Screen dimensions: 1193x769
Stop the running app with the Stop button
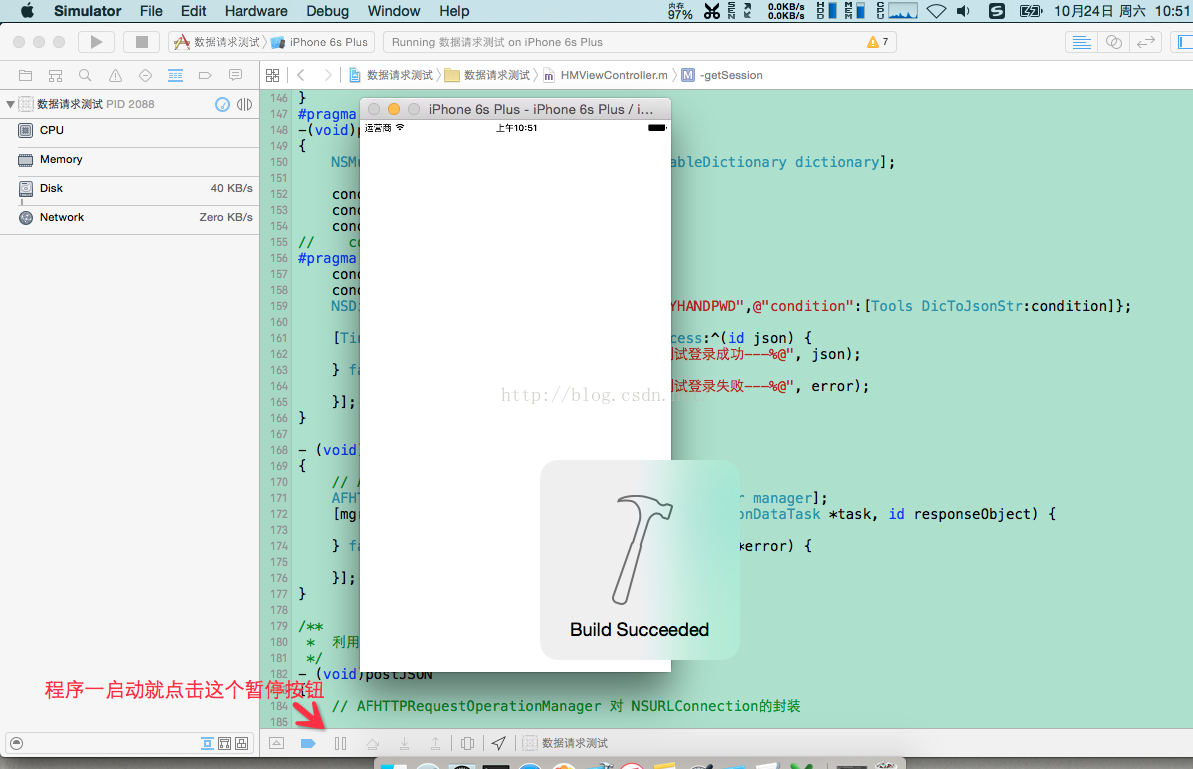tap(142, 42)
